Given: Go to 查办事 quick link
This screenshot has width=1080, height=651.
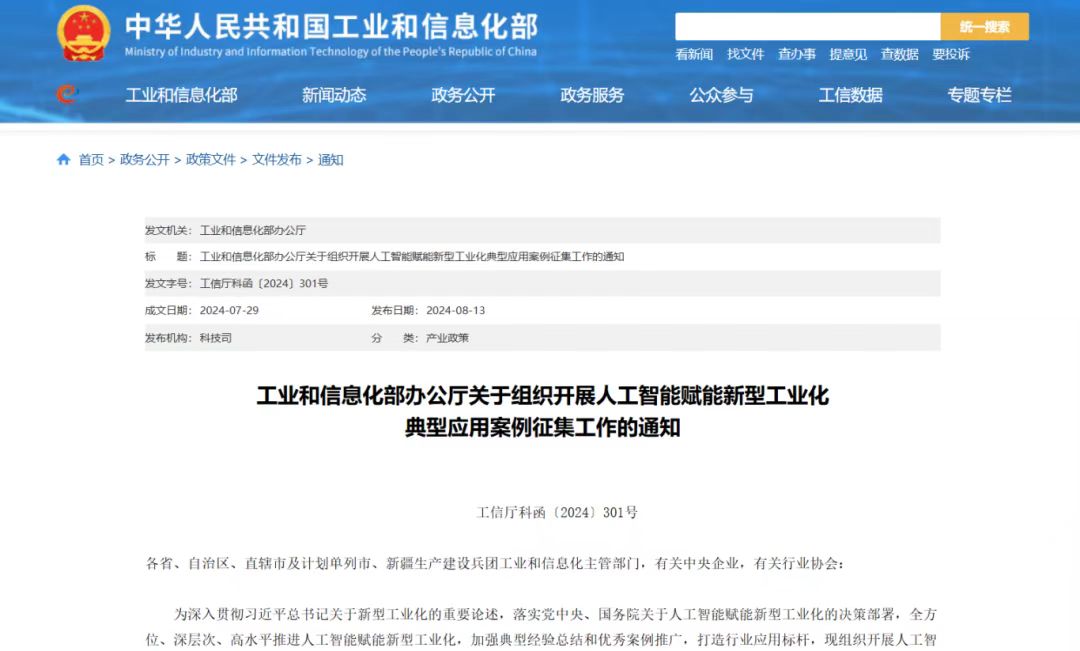Looking at the screenshot, I should pos(797,54).
